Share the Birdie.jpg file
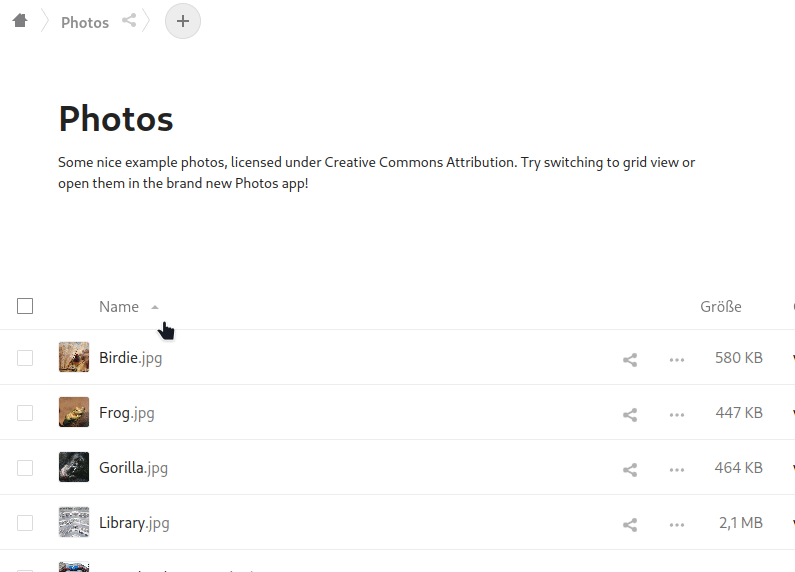Screen dimensions: 795x572 (x=630, y=359)
